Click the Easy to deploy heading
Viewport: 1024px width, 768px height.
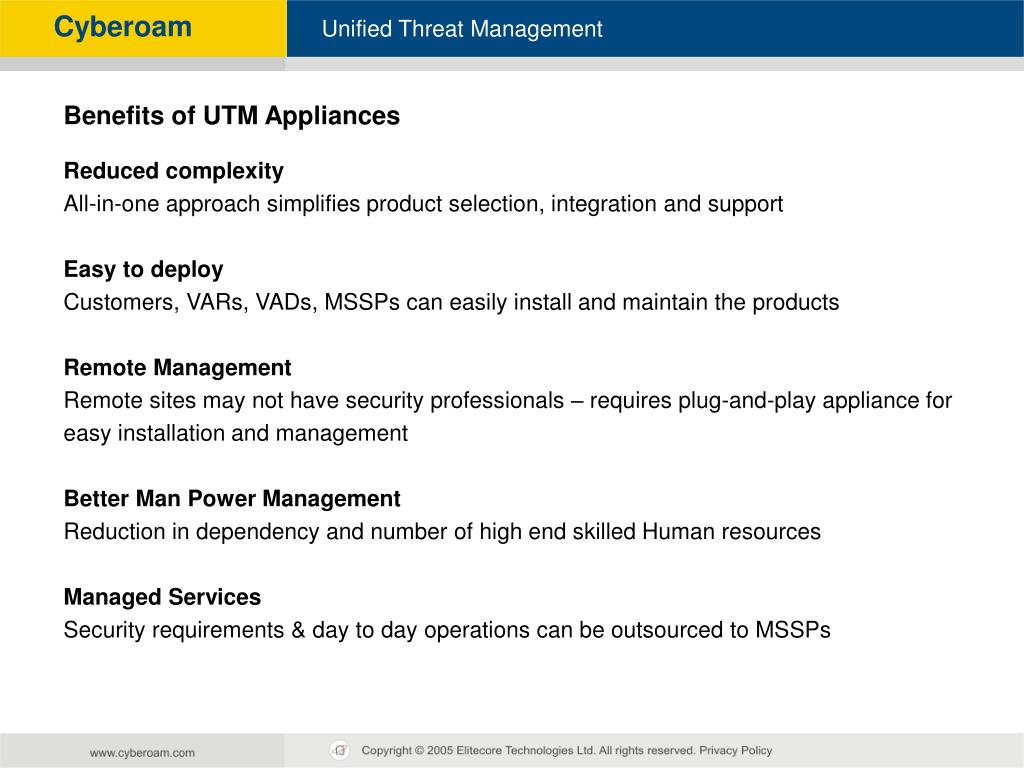coord(144,269)
